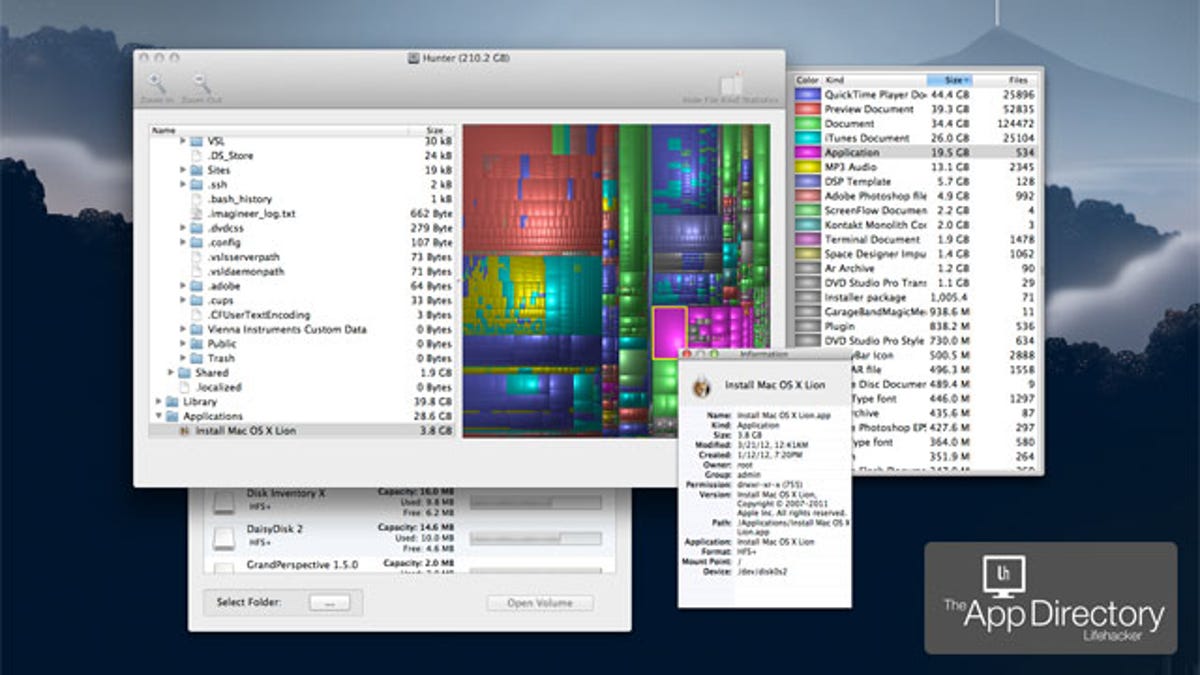Click the Install Mac OS X Lion row icon
Image resolution: width=1200 pixels, height=675 pixels.
184,431
